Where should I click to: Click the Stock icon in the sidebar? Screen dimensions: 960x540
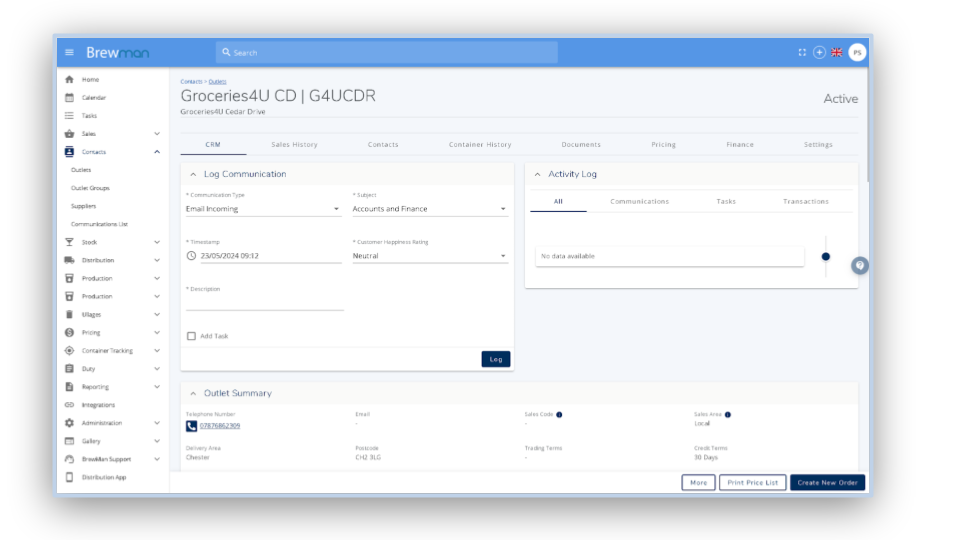[69, 242]
